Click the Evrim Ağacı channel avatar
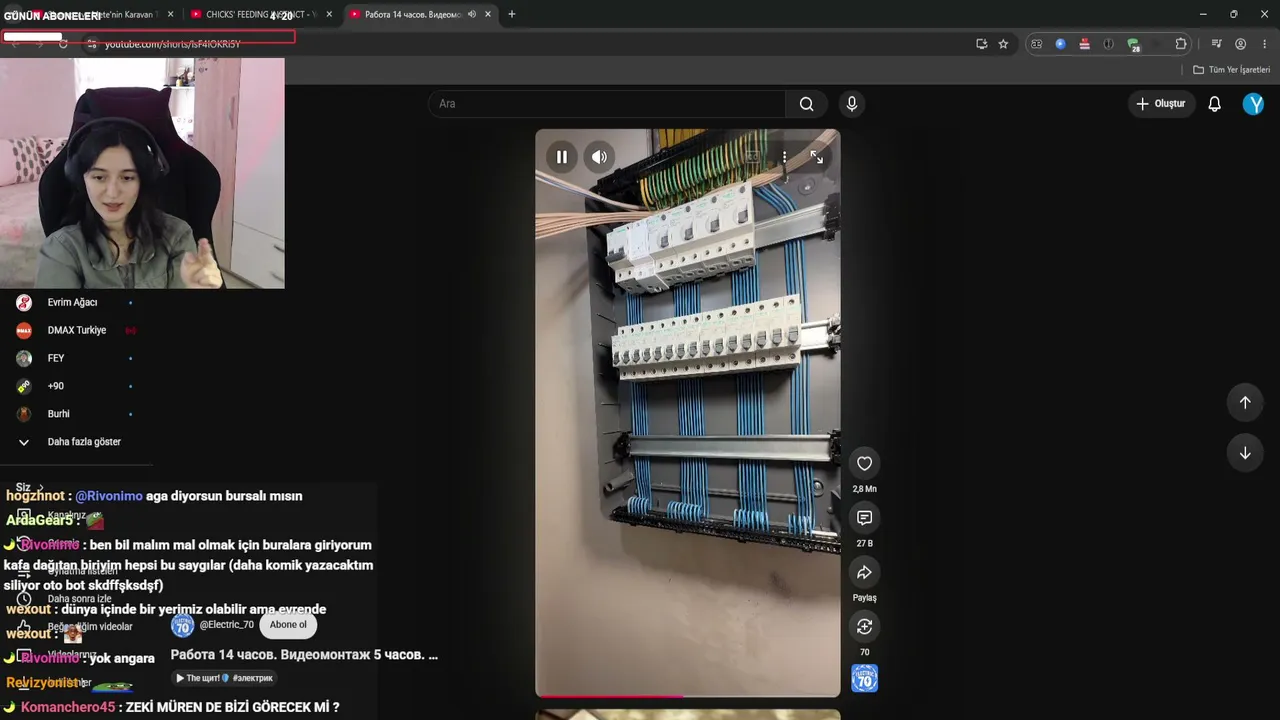The width and height of the screenshot is (1280, 720). click(24, 302)
